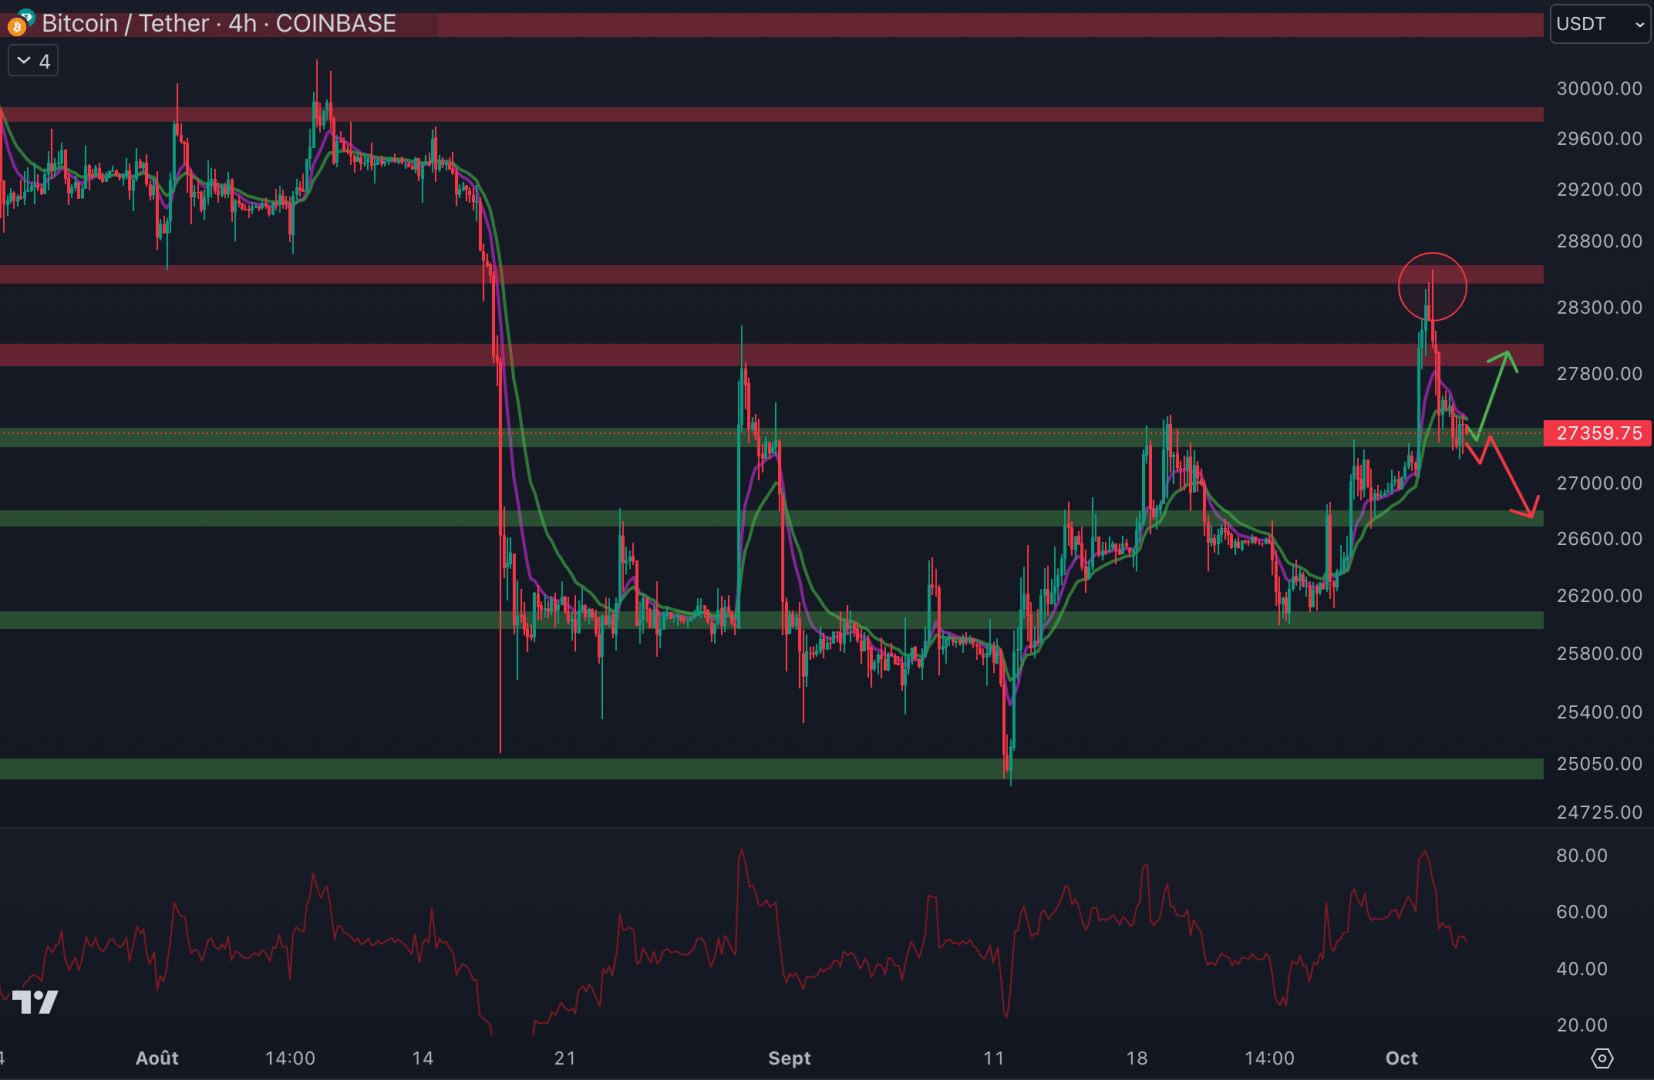Open the chart settings gear icon

[1602, 1058]
